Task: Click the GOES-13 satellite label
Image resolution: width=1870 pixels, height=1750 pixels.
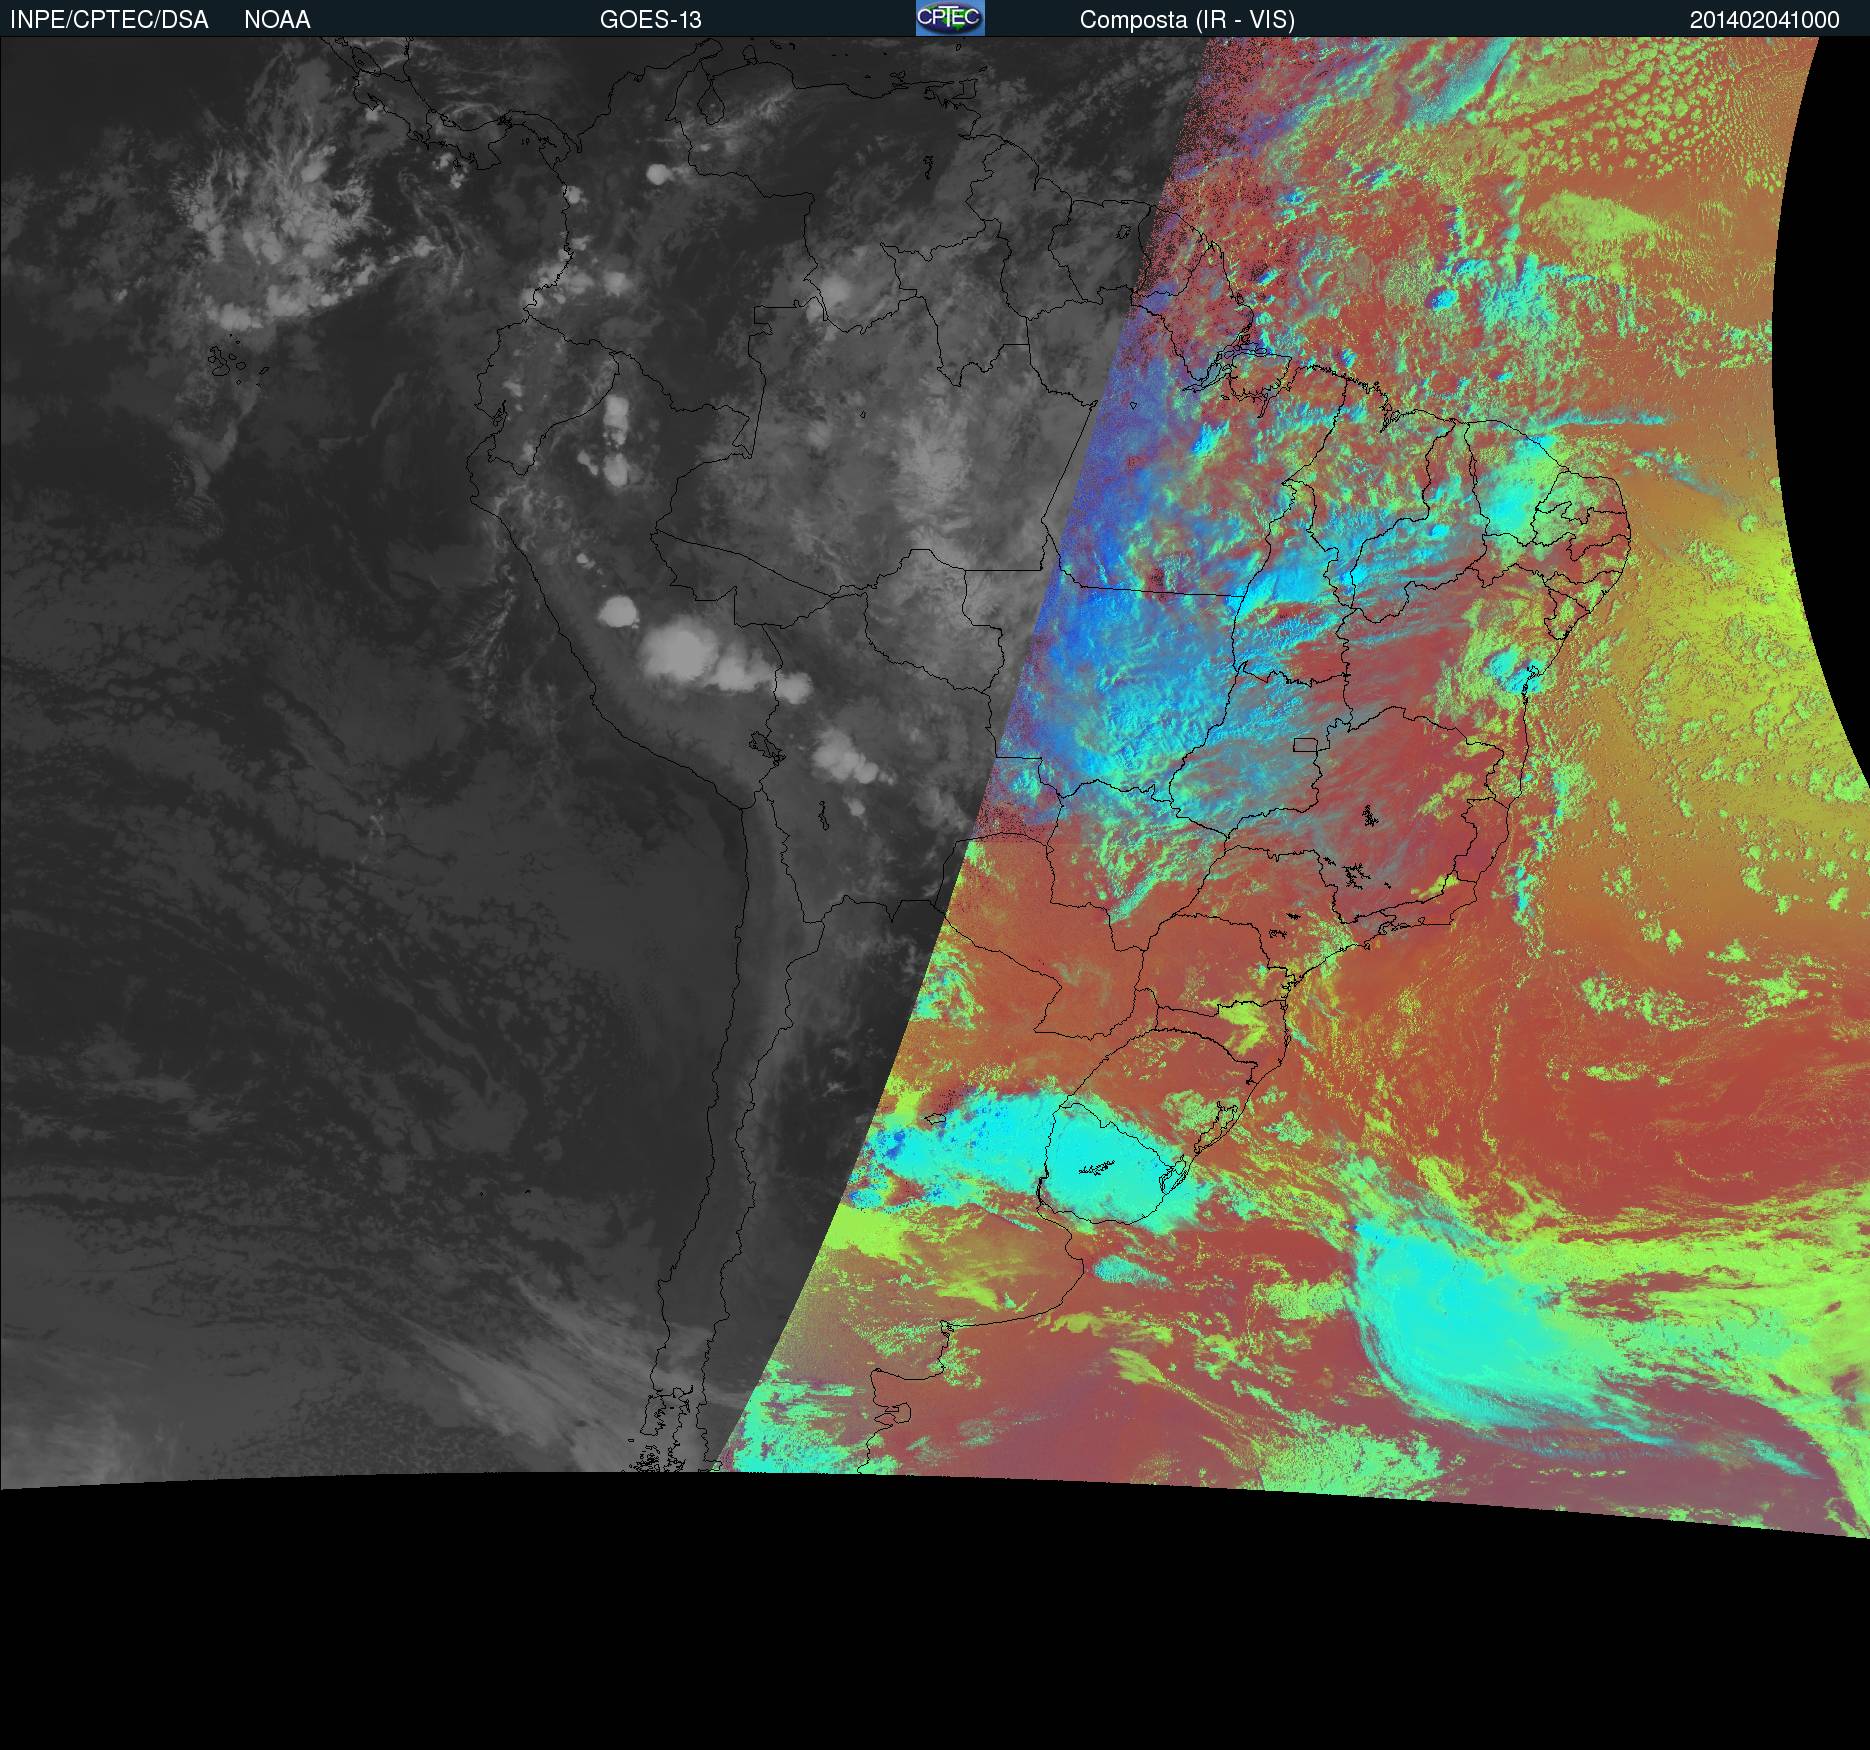Action: click(650, 20)
